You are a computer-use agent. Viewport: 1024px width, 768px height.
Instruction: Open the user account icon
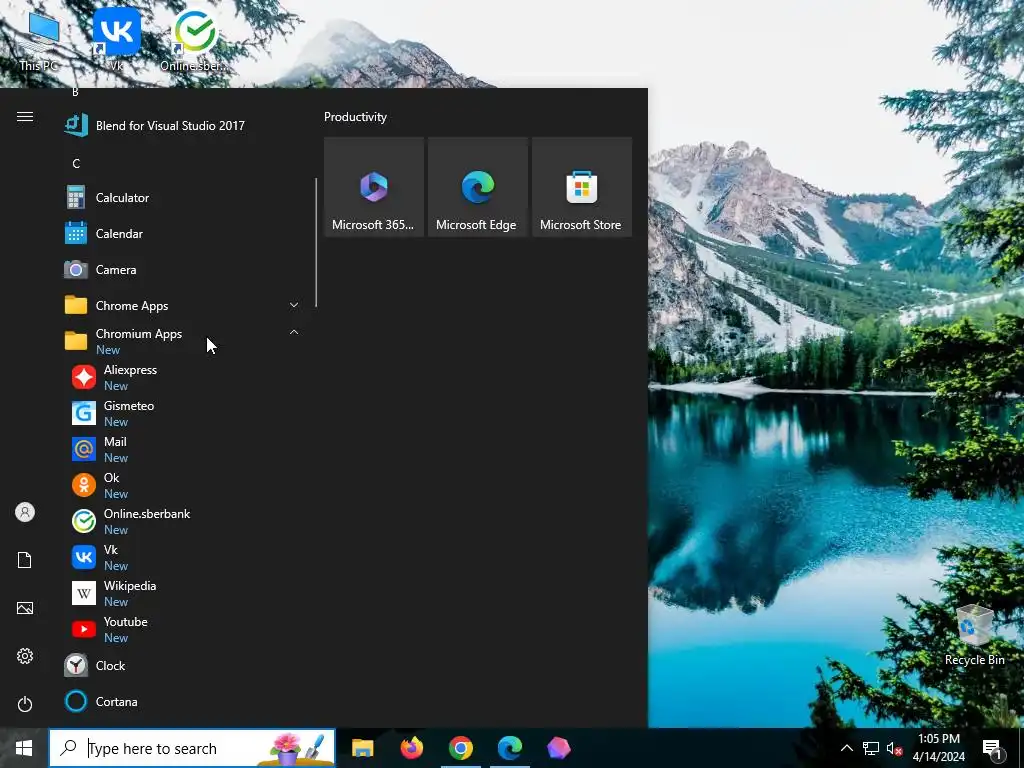pos(25,512)
